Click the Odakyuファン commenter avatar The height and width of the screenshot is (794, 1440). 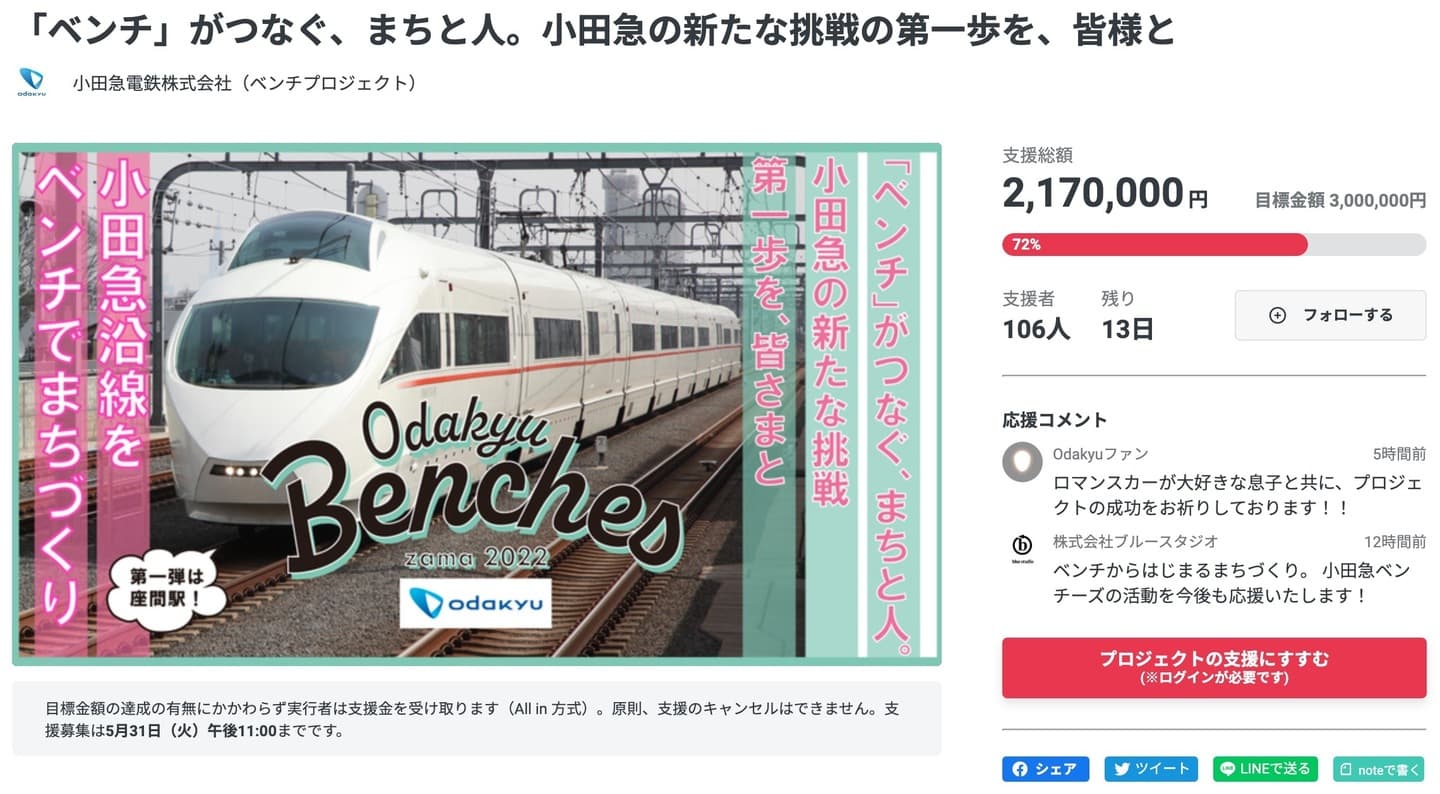pyautogui.click(x=1022, y=462)
